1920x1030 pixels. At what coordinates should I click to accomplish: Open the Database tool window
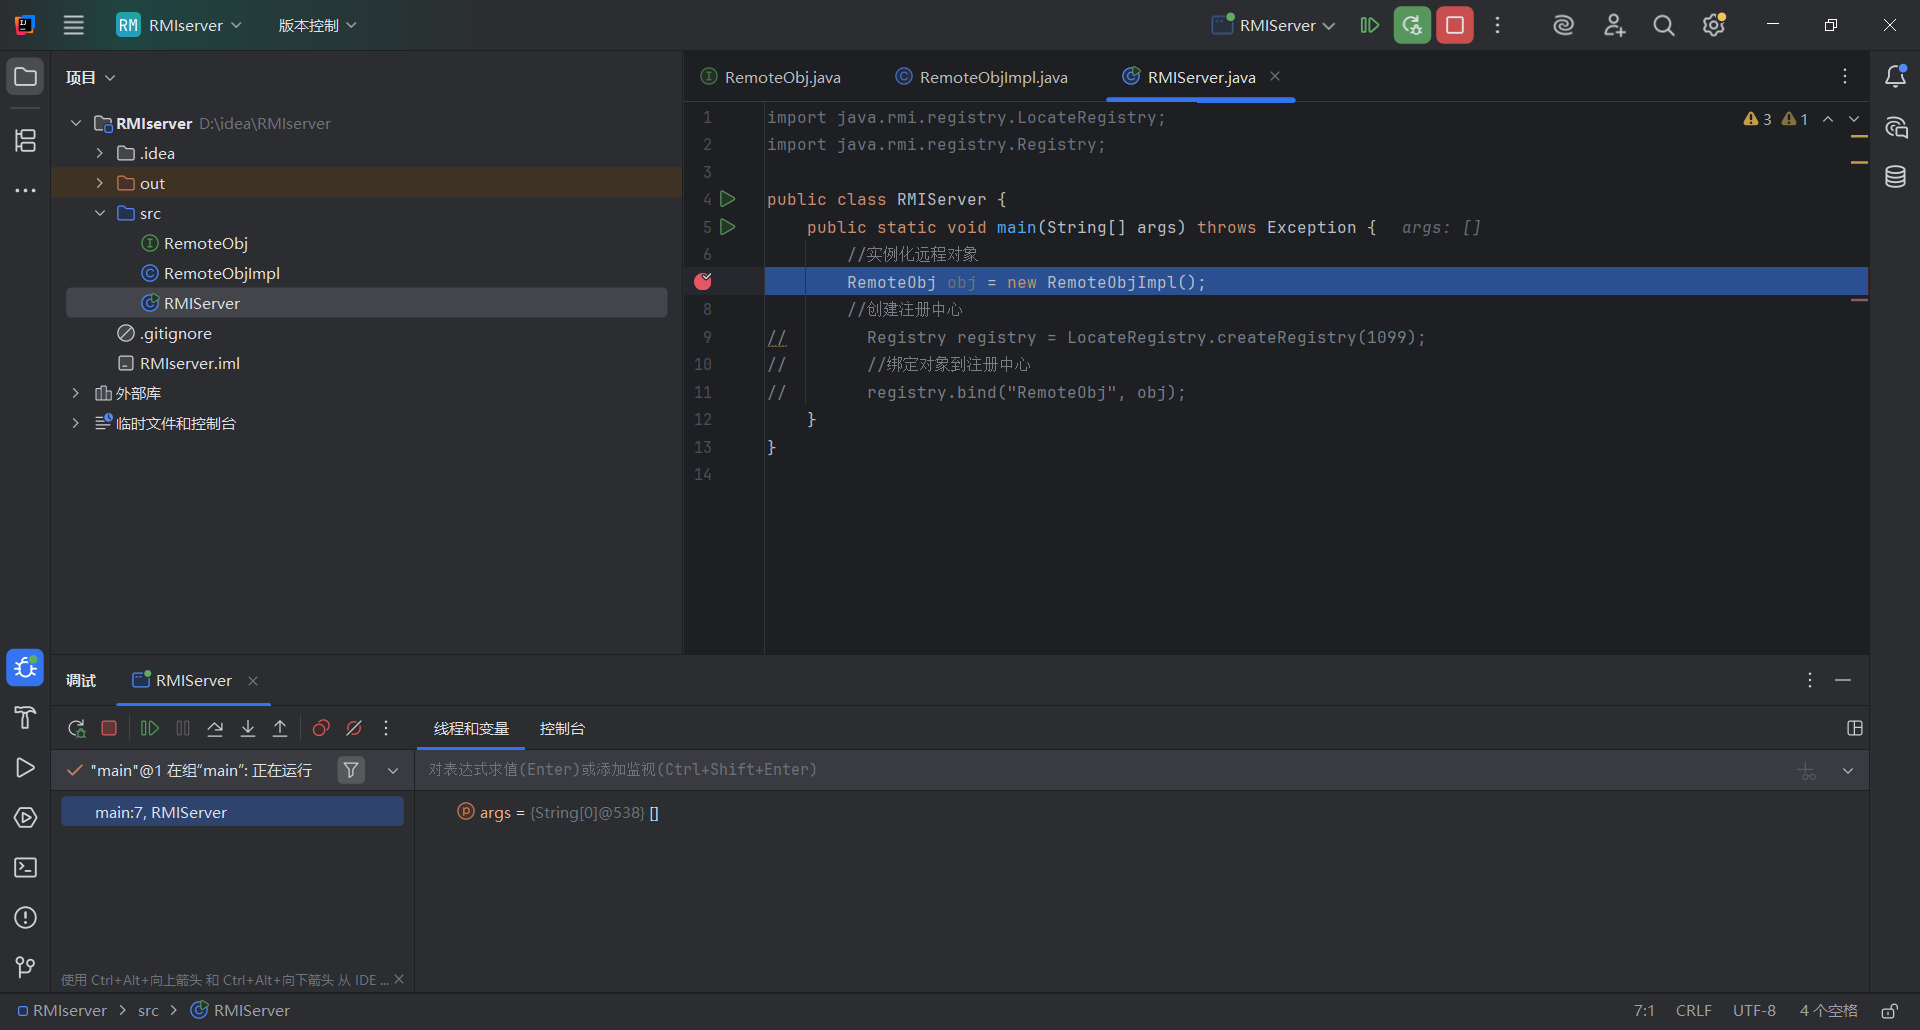[x=1895, y=178]
